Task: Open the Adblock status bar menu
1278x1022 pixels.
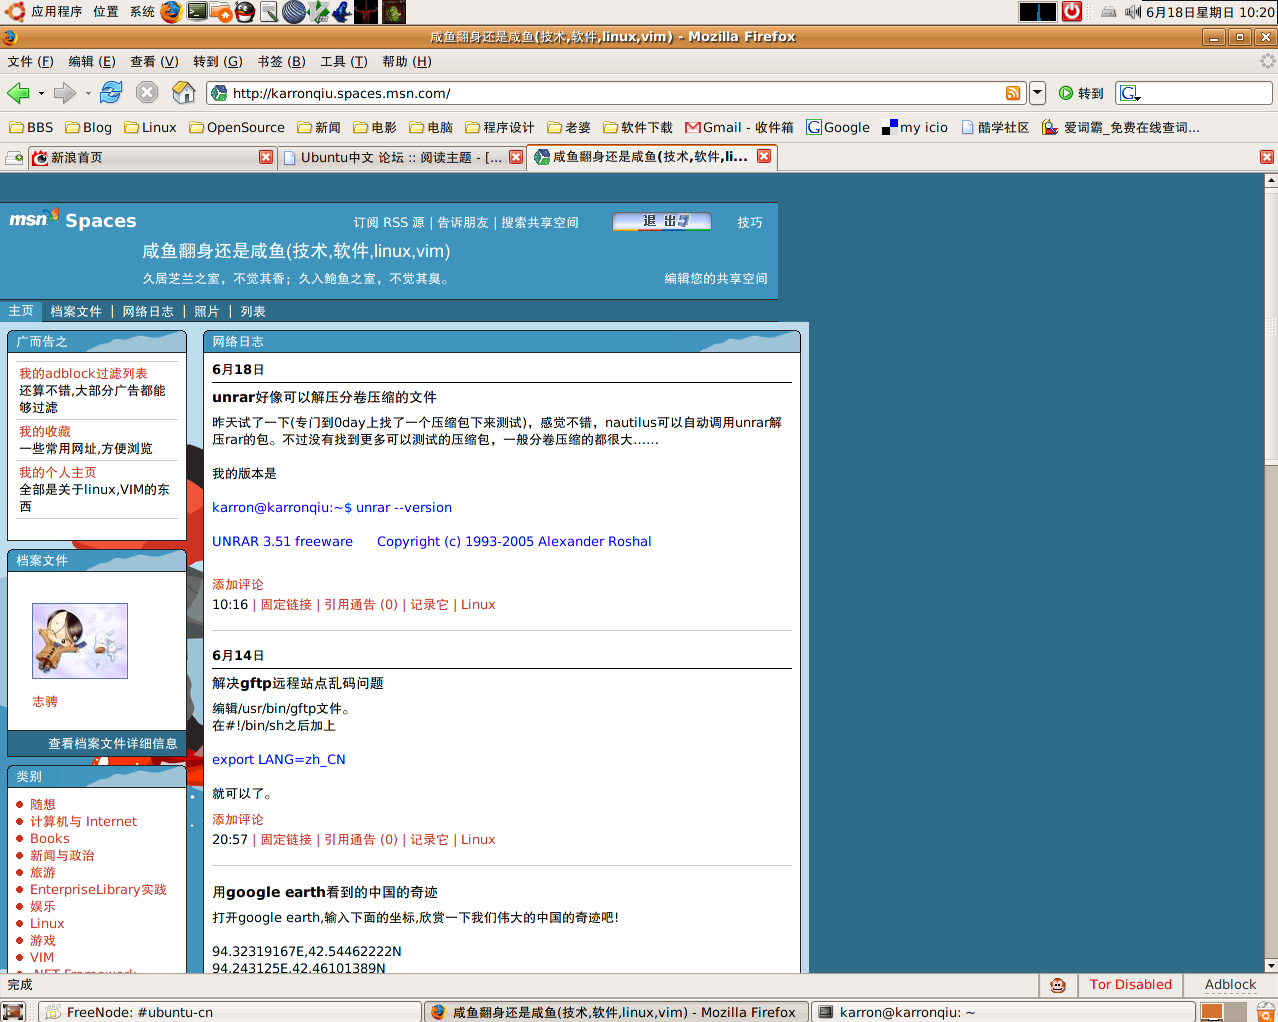Action: [x=1230, y=985]
